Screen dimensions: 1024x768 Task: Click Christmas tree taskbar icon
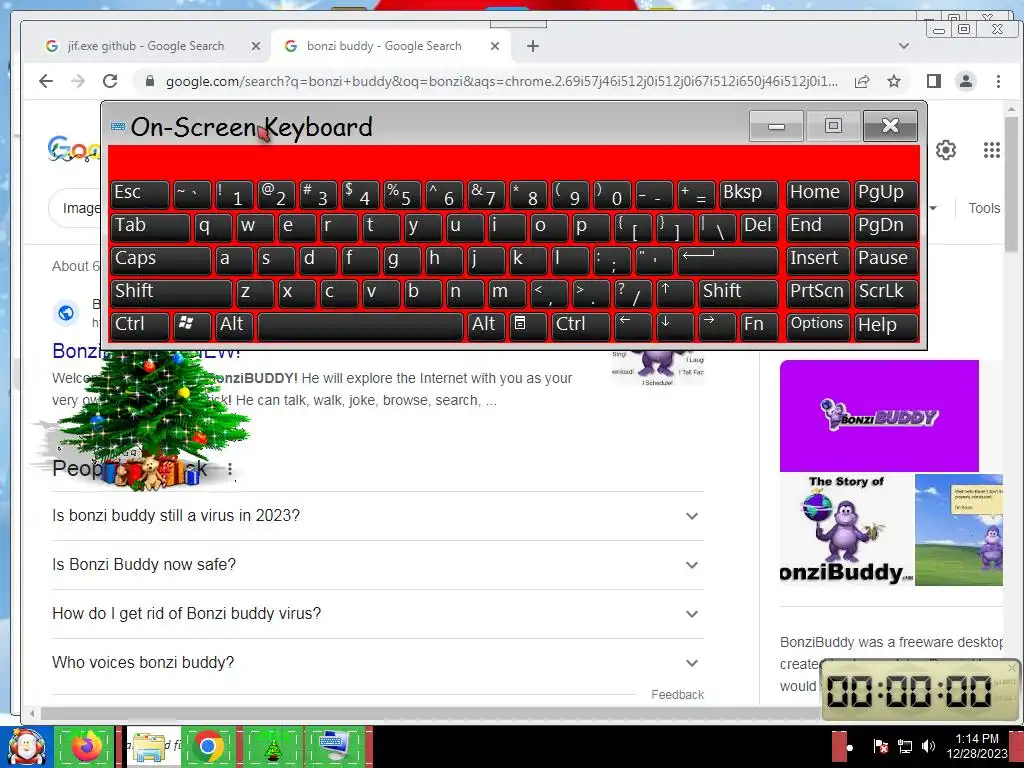[x=272, y=746]
